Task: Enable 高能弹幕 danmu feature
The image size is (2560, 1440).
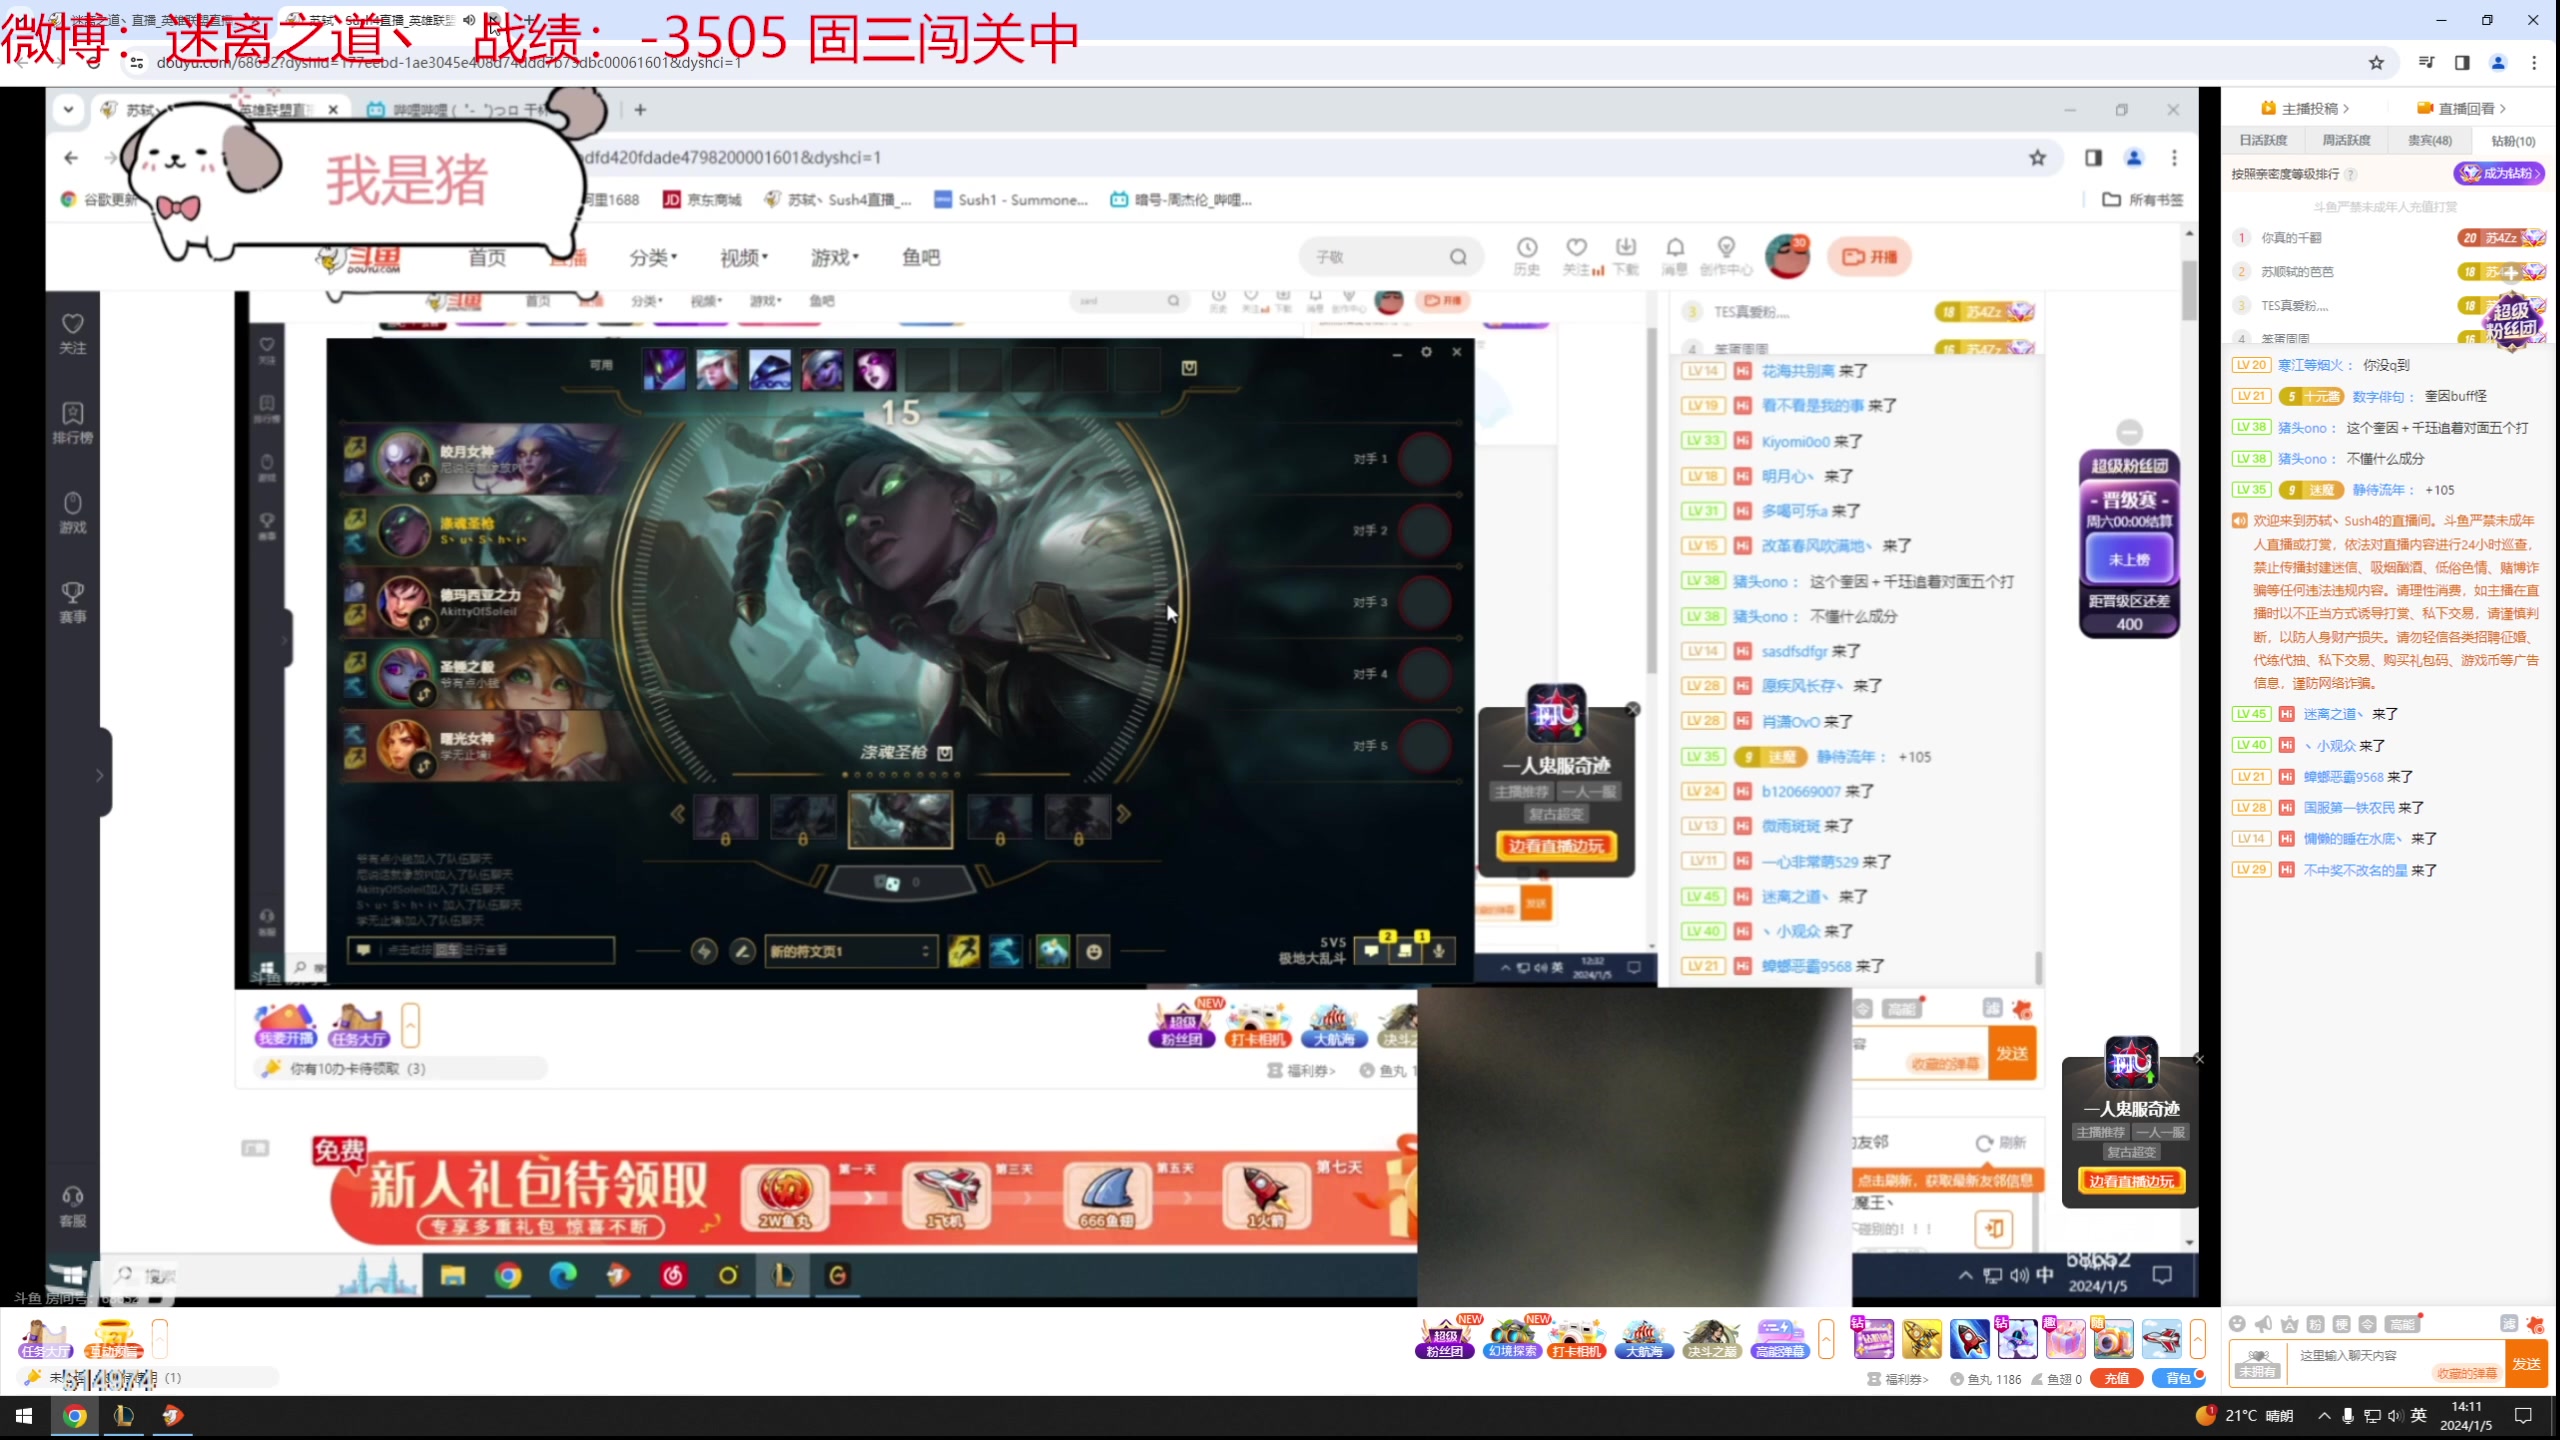Action: pyautogui.click(x=1780, y=1338)
